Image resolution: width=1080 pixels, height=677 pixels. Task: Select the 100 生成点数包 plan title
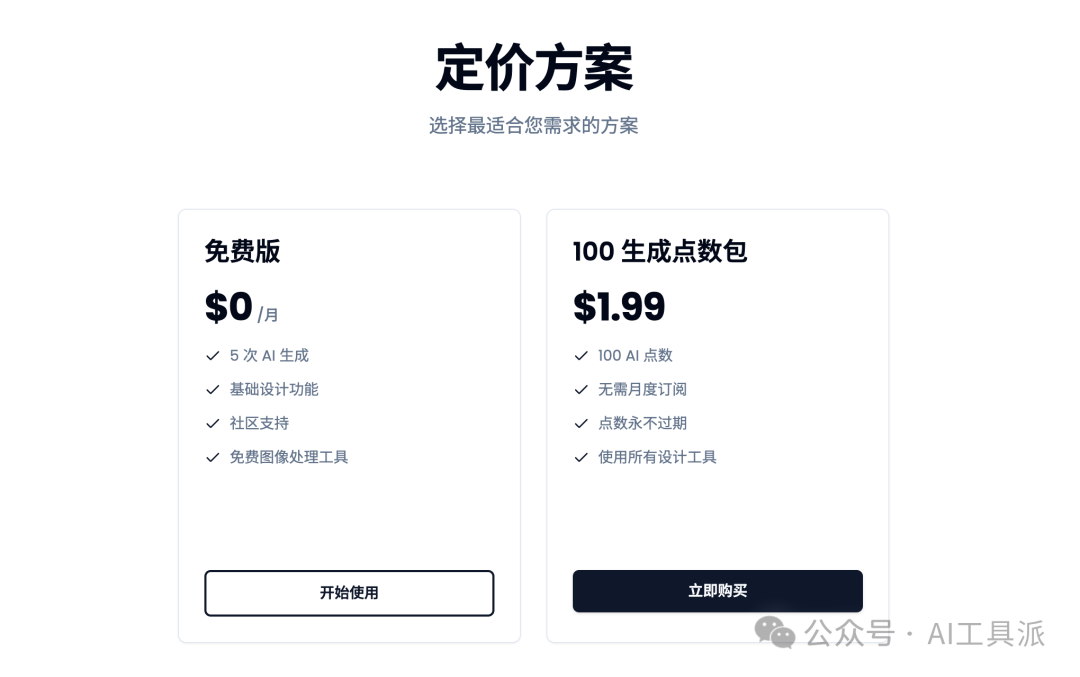pos(660,251)
